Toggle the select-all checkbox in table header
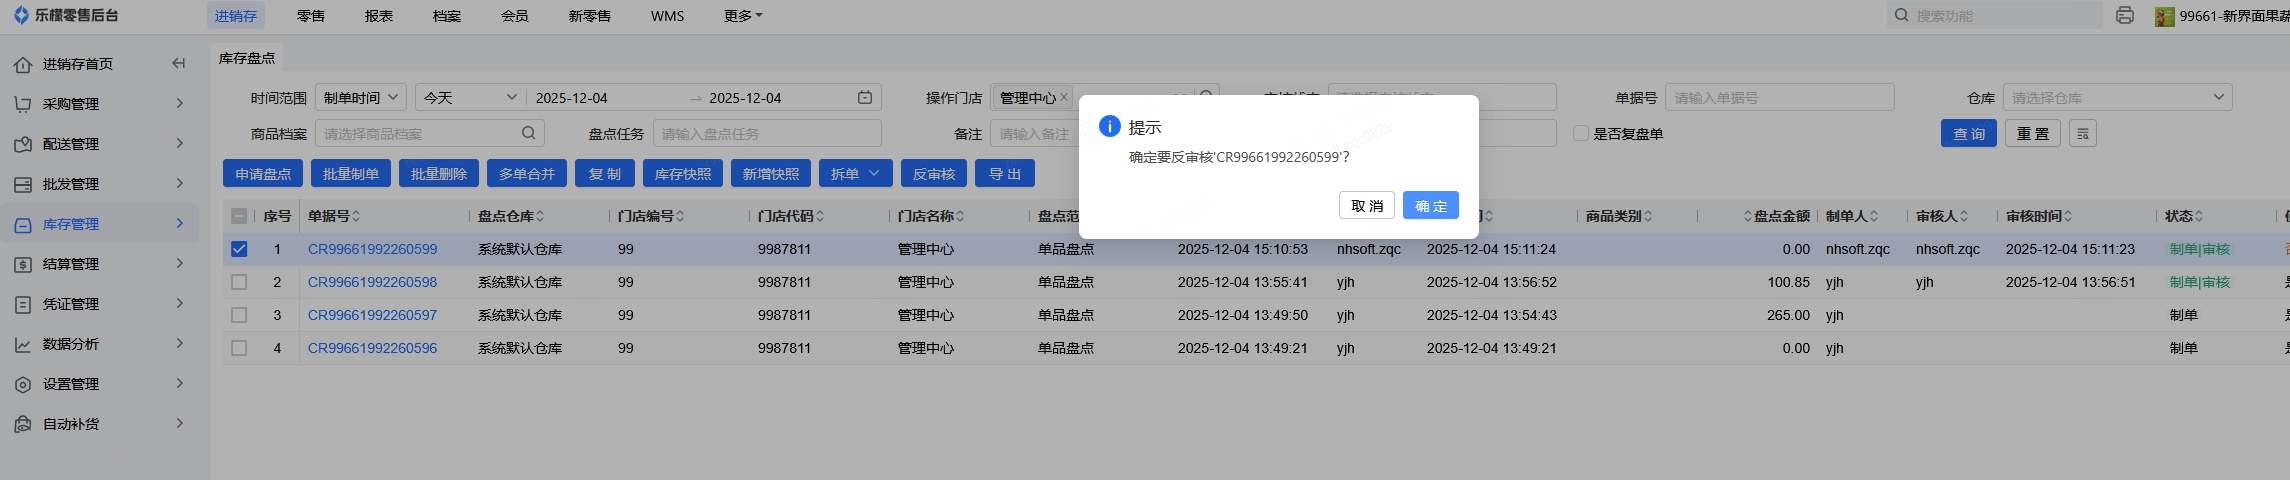 point(239,216)
